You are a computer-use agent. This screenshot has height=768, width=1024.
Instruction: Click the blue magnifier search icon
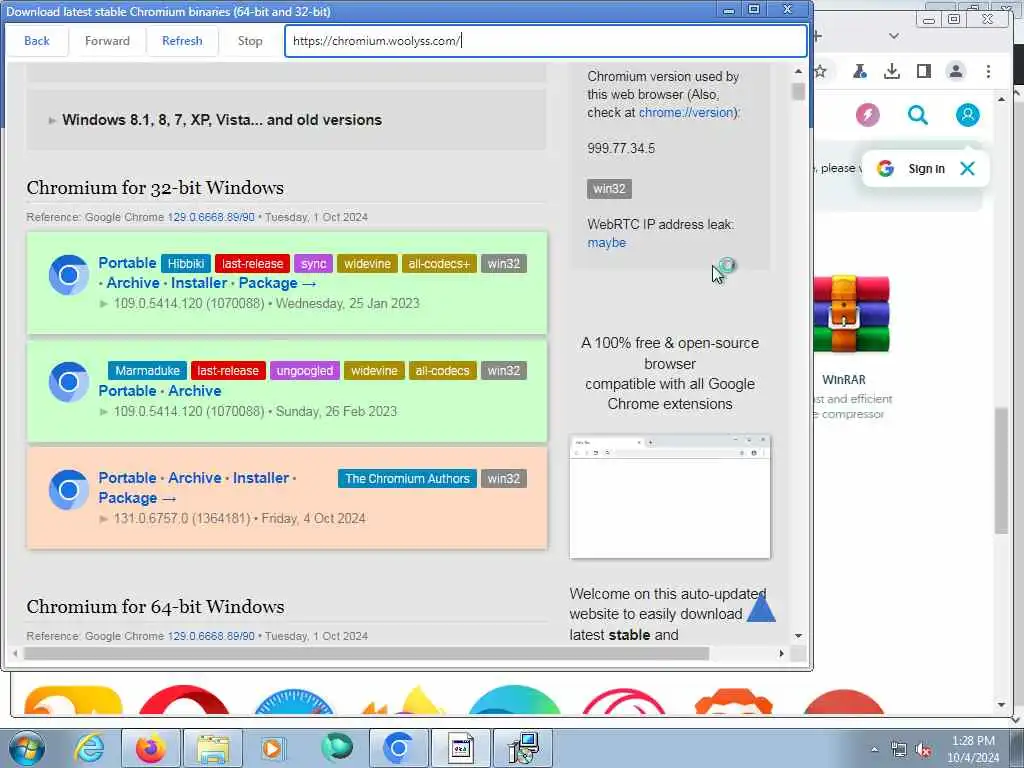tap(918, 115)
